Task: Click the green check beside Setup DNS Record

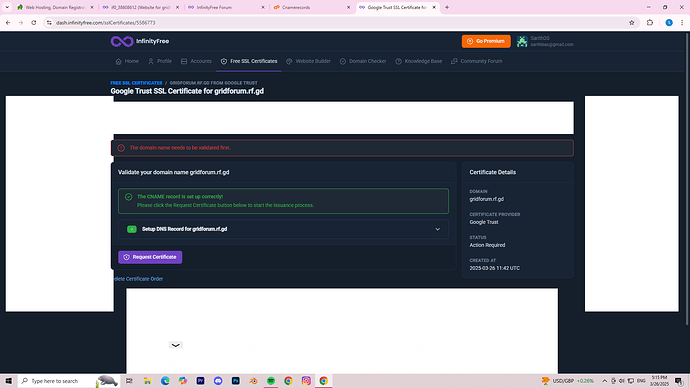Action: pyautogui.click(x=132, y=229)
